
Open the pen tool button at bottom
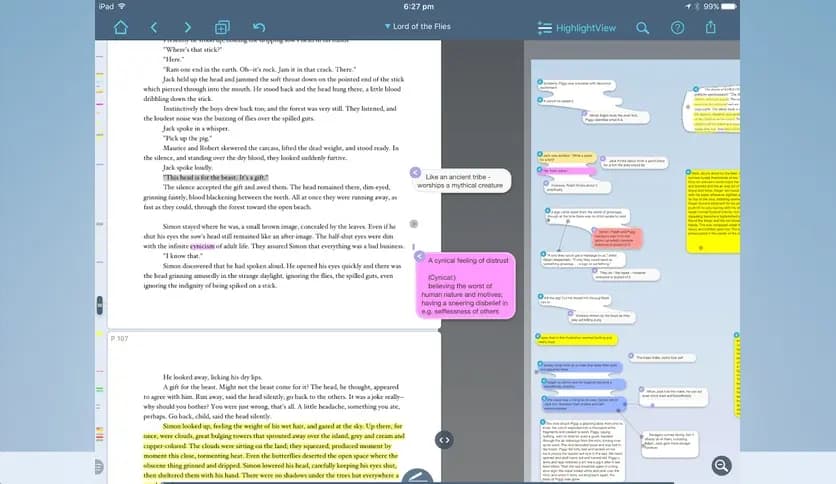click(x=417, y=477)
